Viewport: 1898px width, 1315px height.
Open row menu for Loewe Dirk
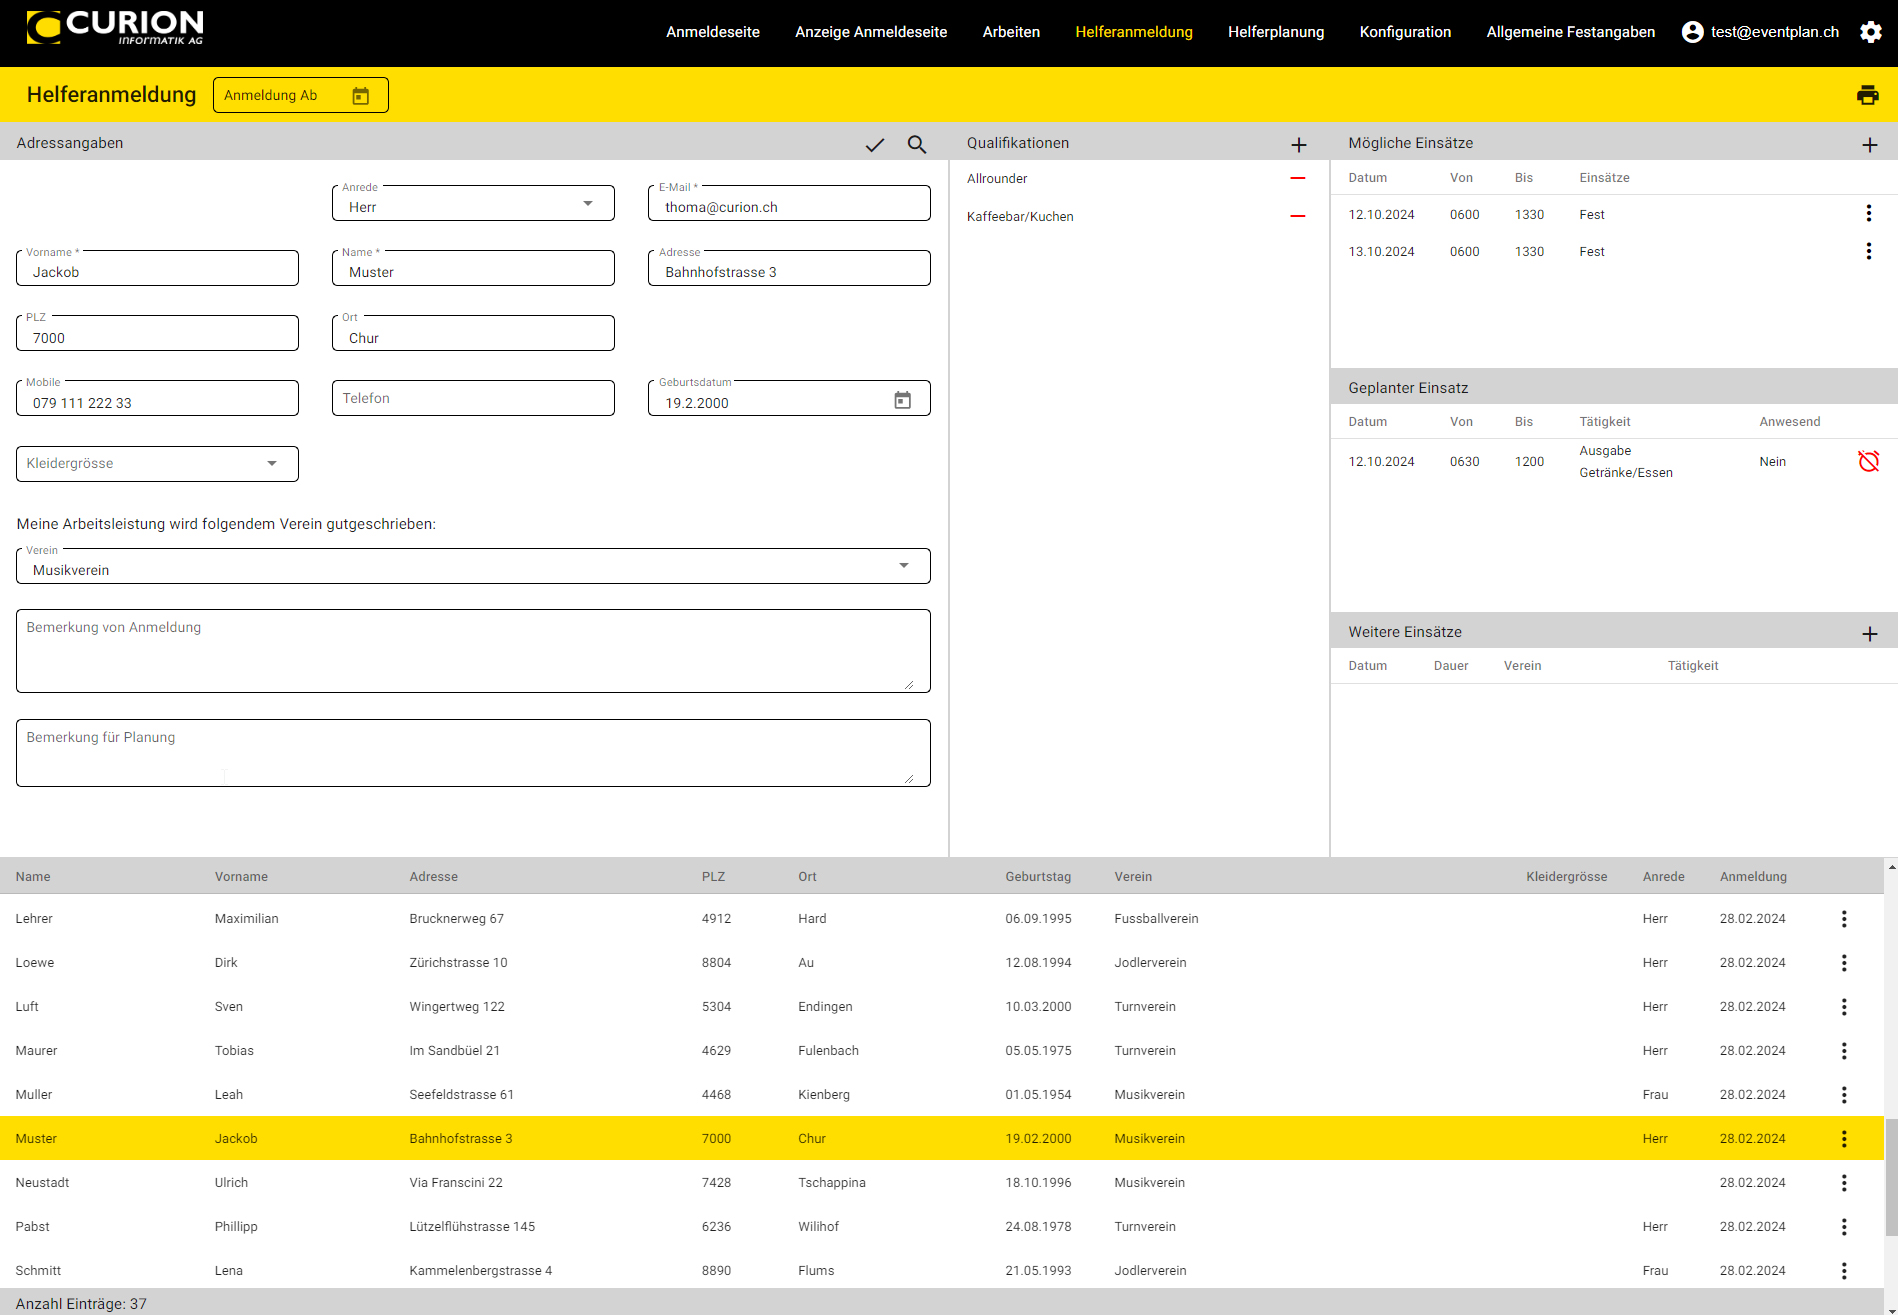[x=1844, y=962]
